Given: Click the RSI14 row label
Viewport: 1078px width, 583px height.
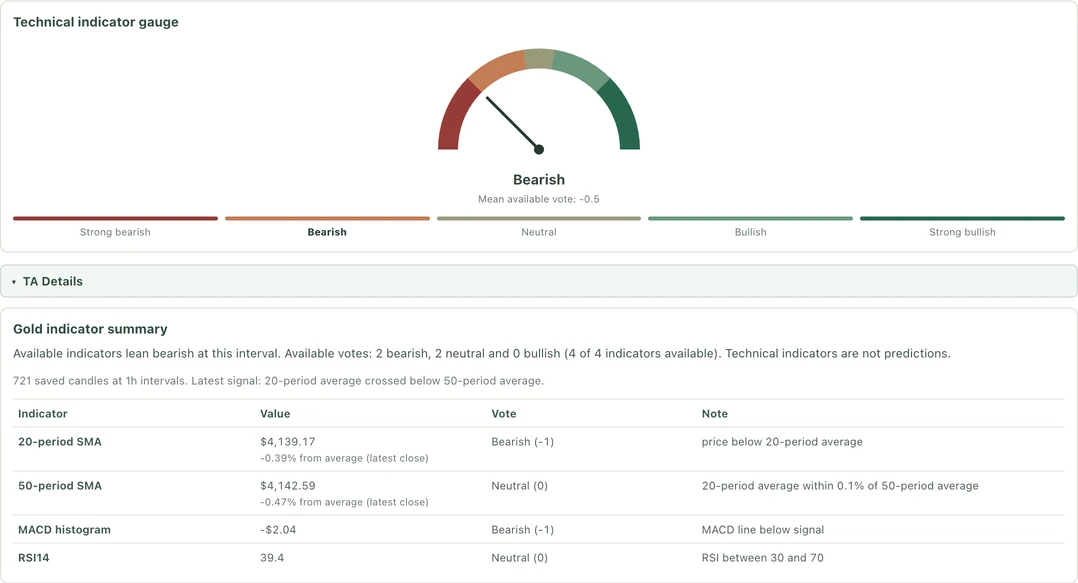Looking at the screenshot, I should 34,558.
